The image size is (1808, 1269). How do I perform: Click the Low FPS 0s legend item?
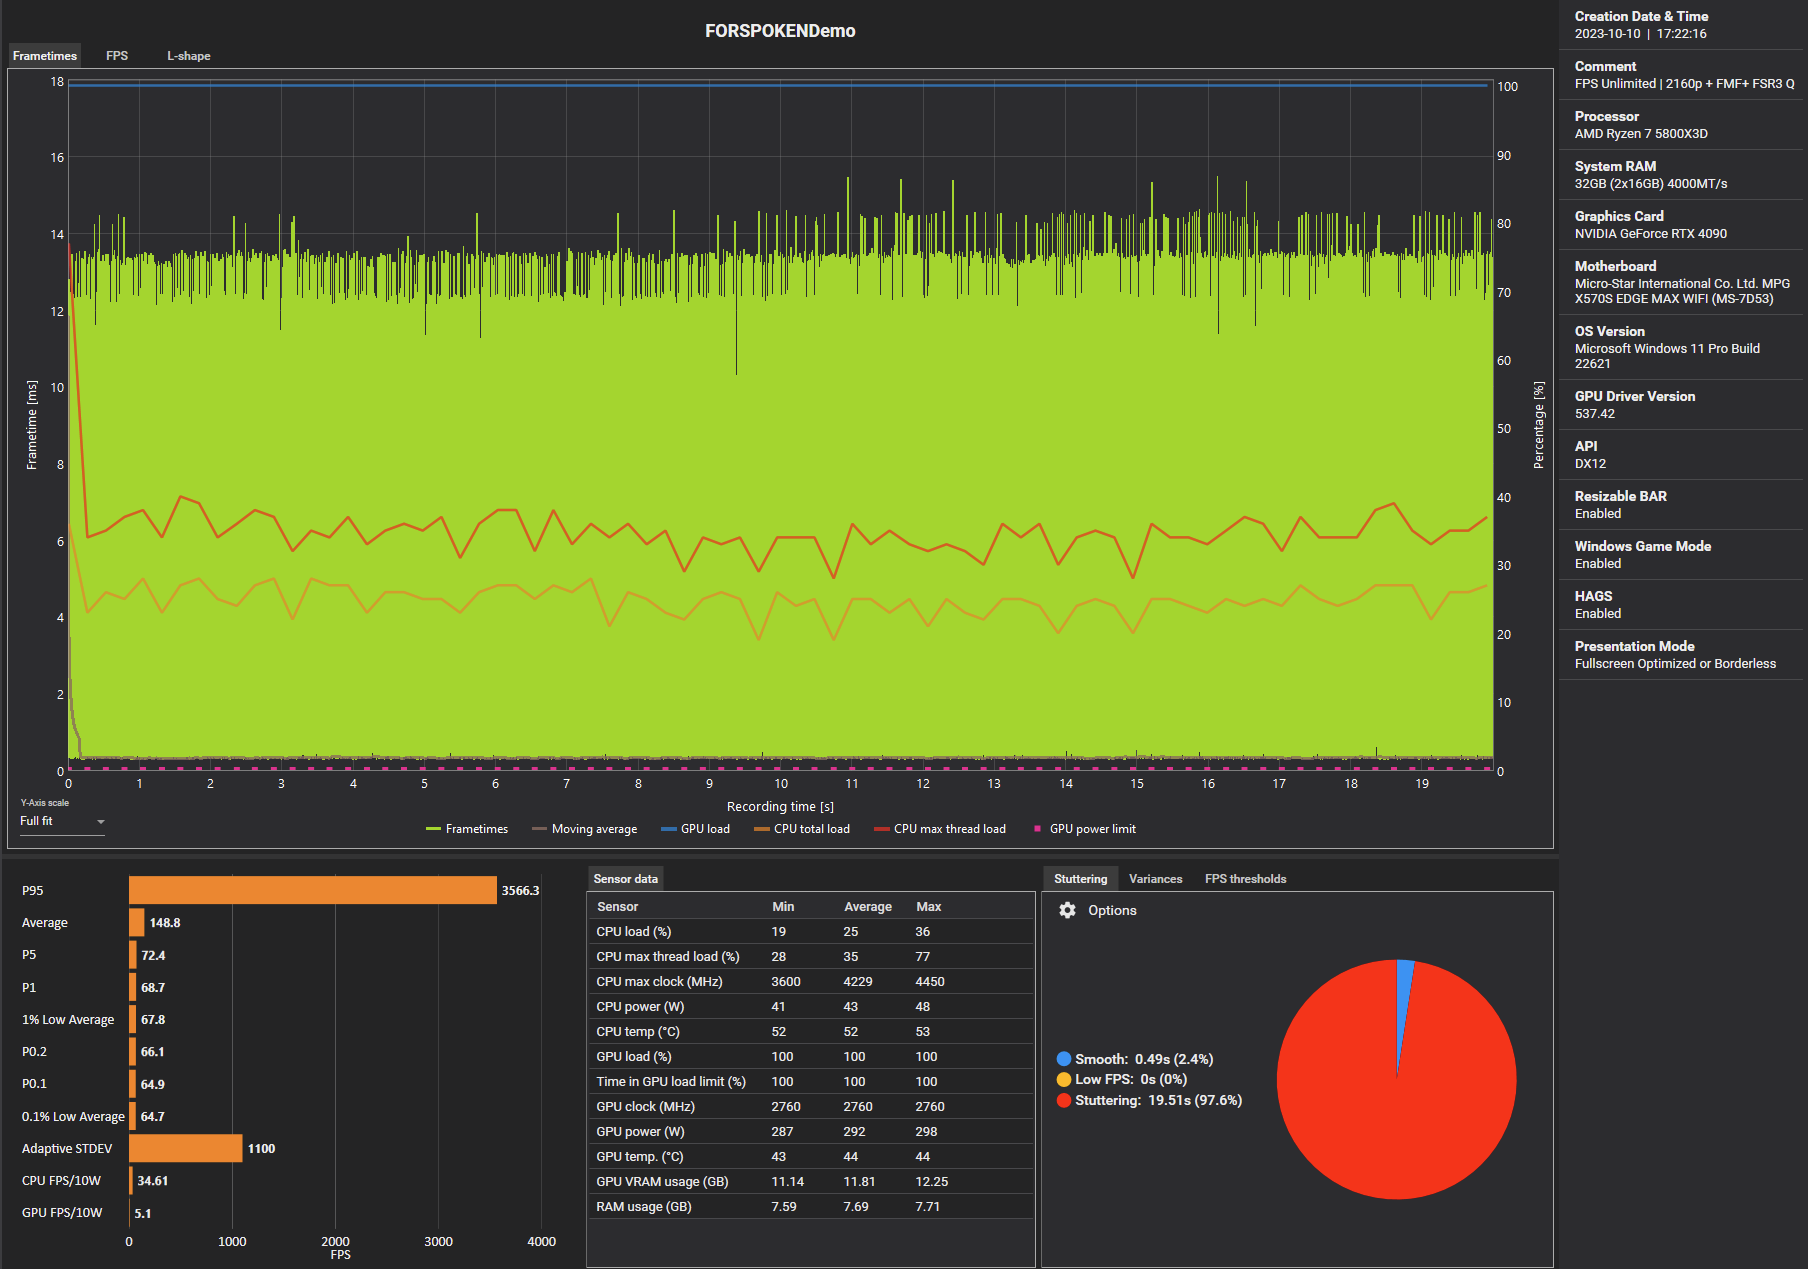tap(1122, 1079)
